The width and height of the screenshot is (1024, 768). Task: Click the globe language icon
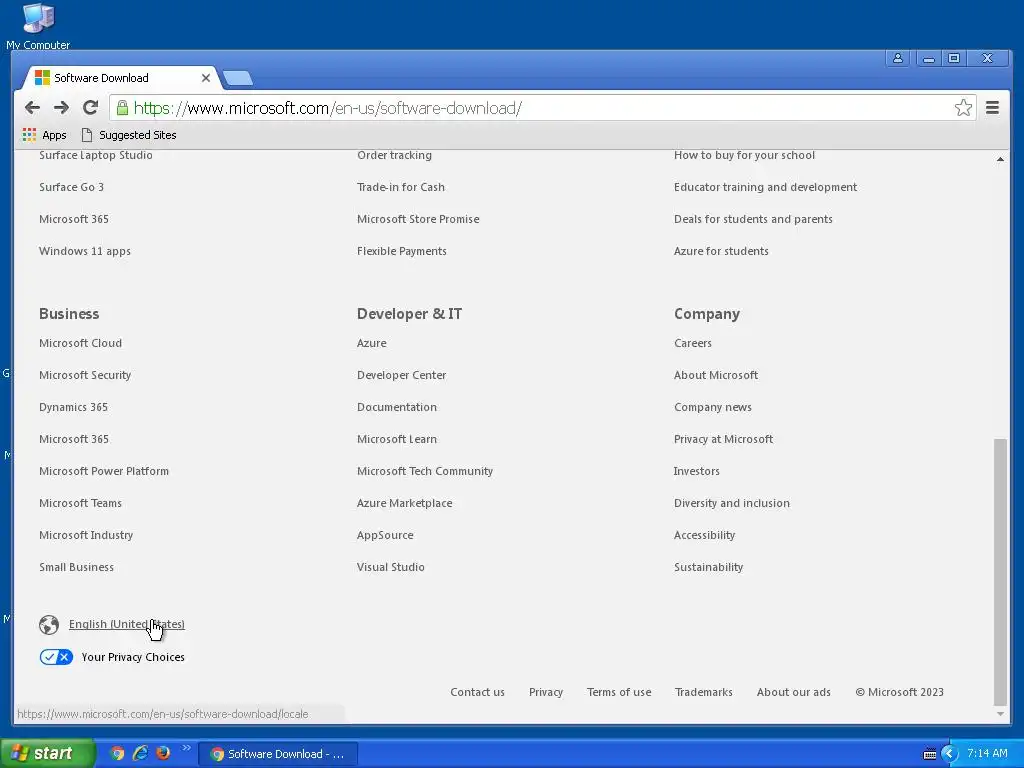tap(49, 625)
